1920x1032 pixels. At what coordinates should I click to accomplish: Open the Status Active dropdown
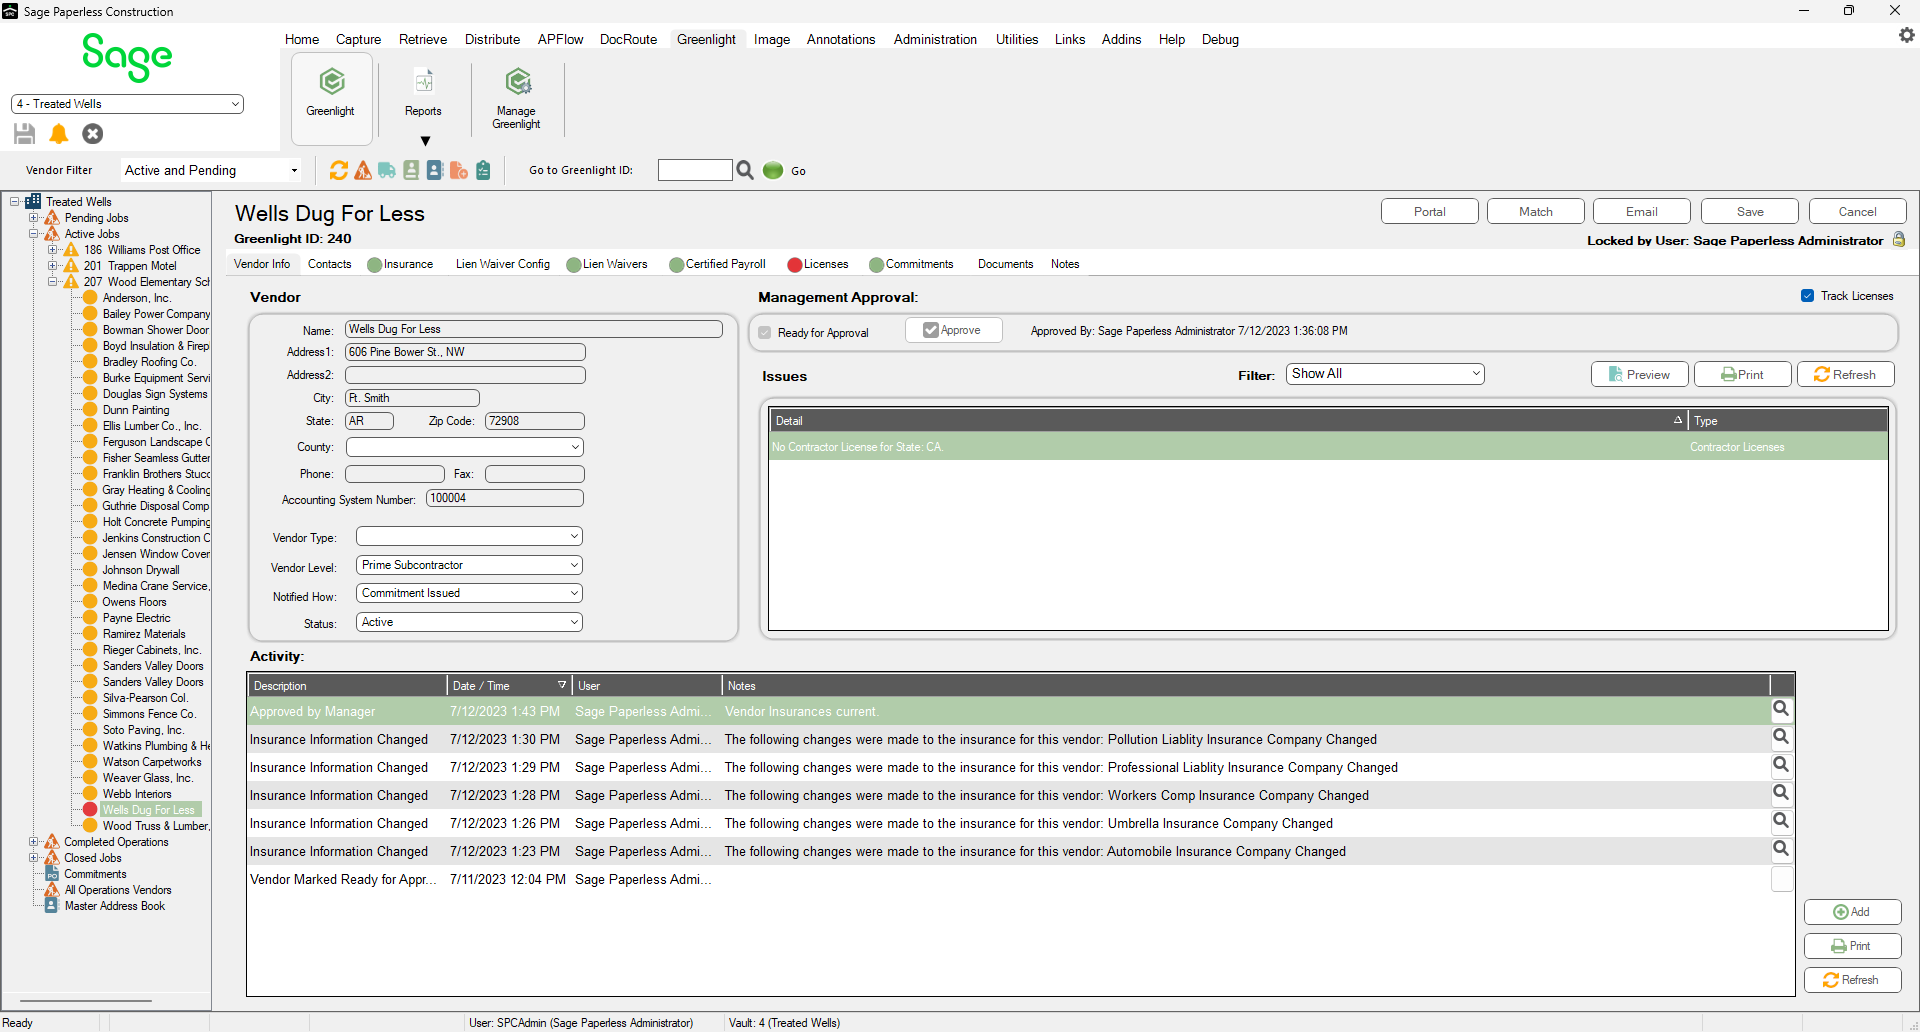(x=469, y=622)
